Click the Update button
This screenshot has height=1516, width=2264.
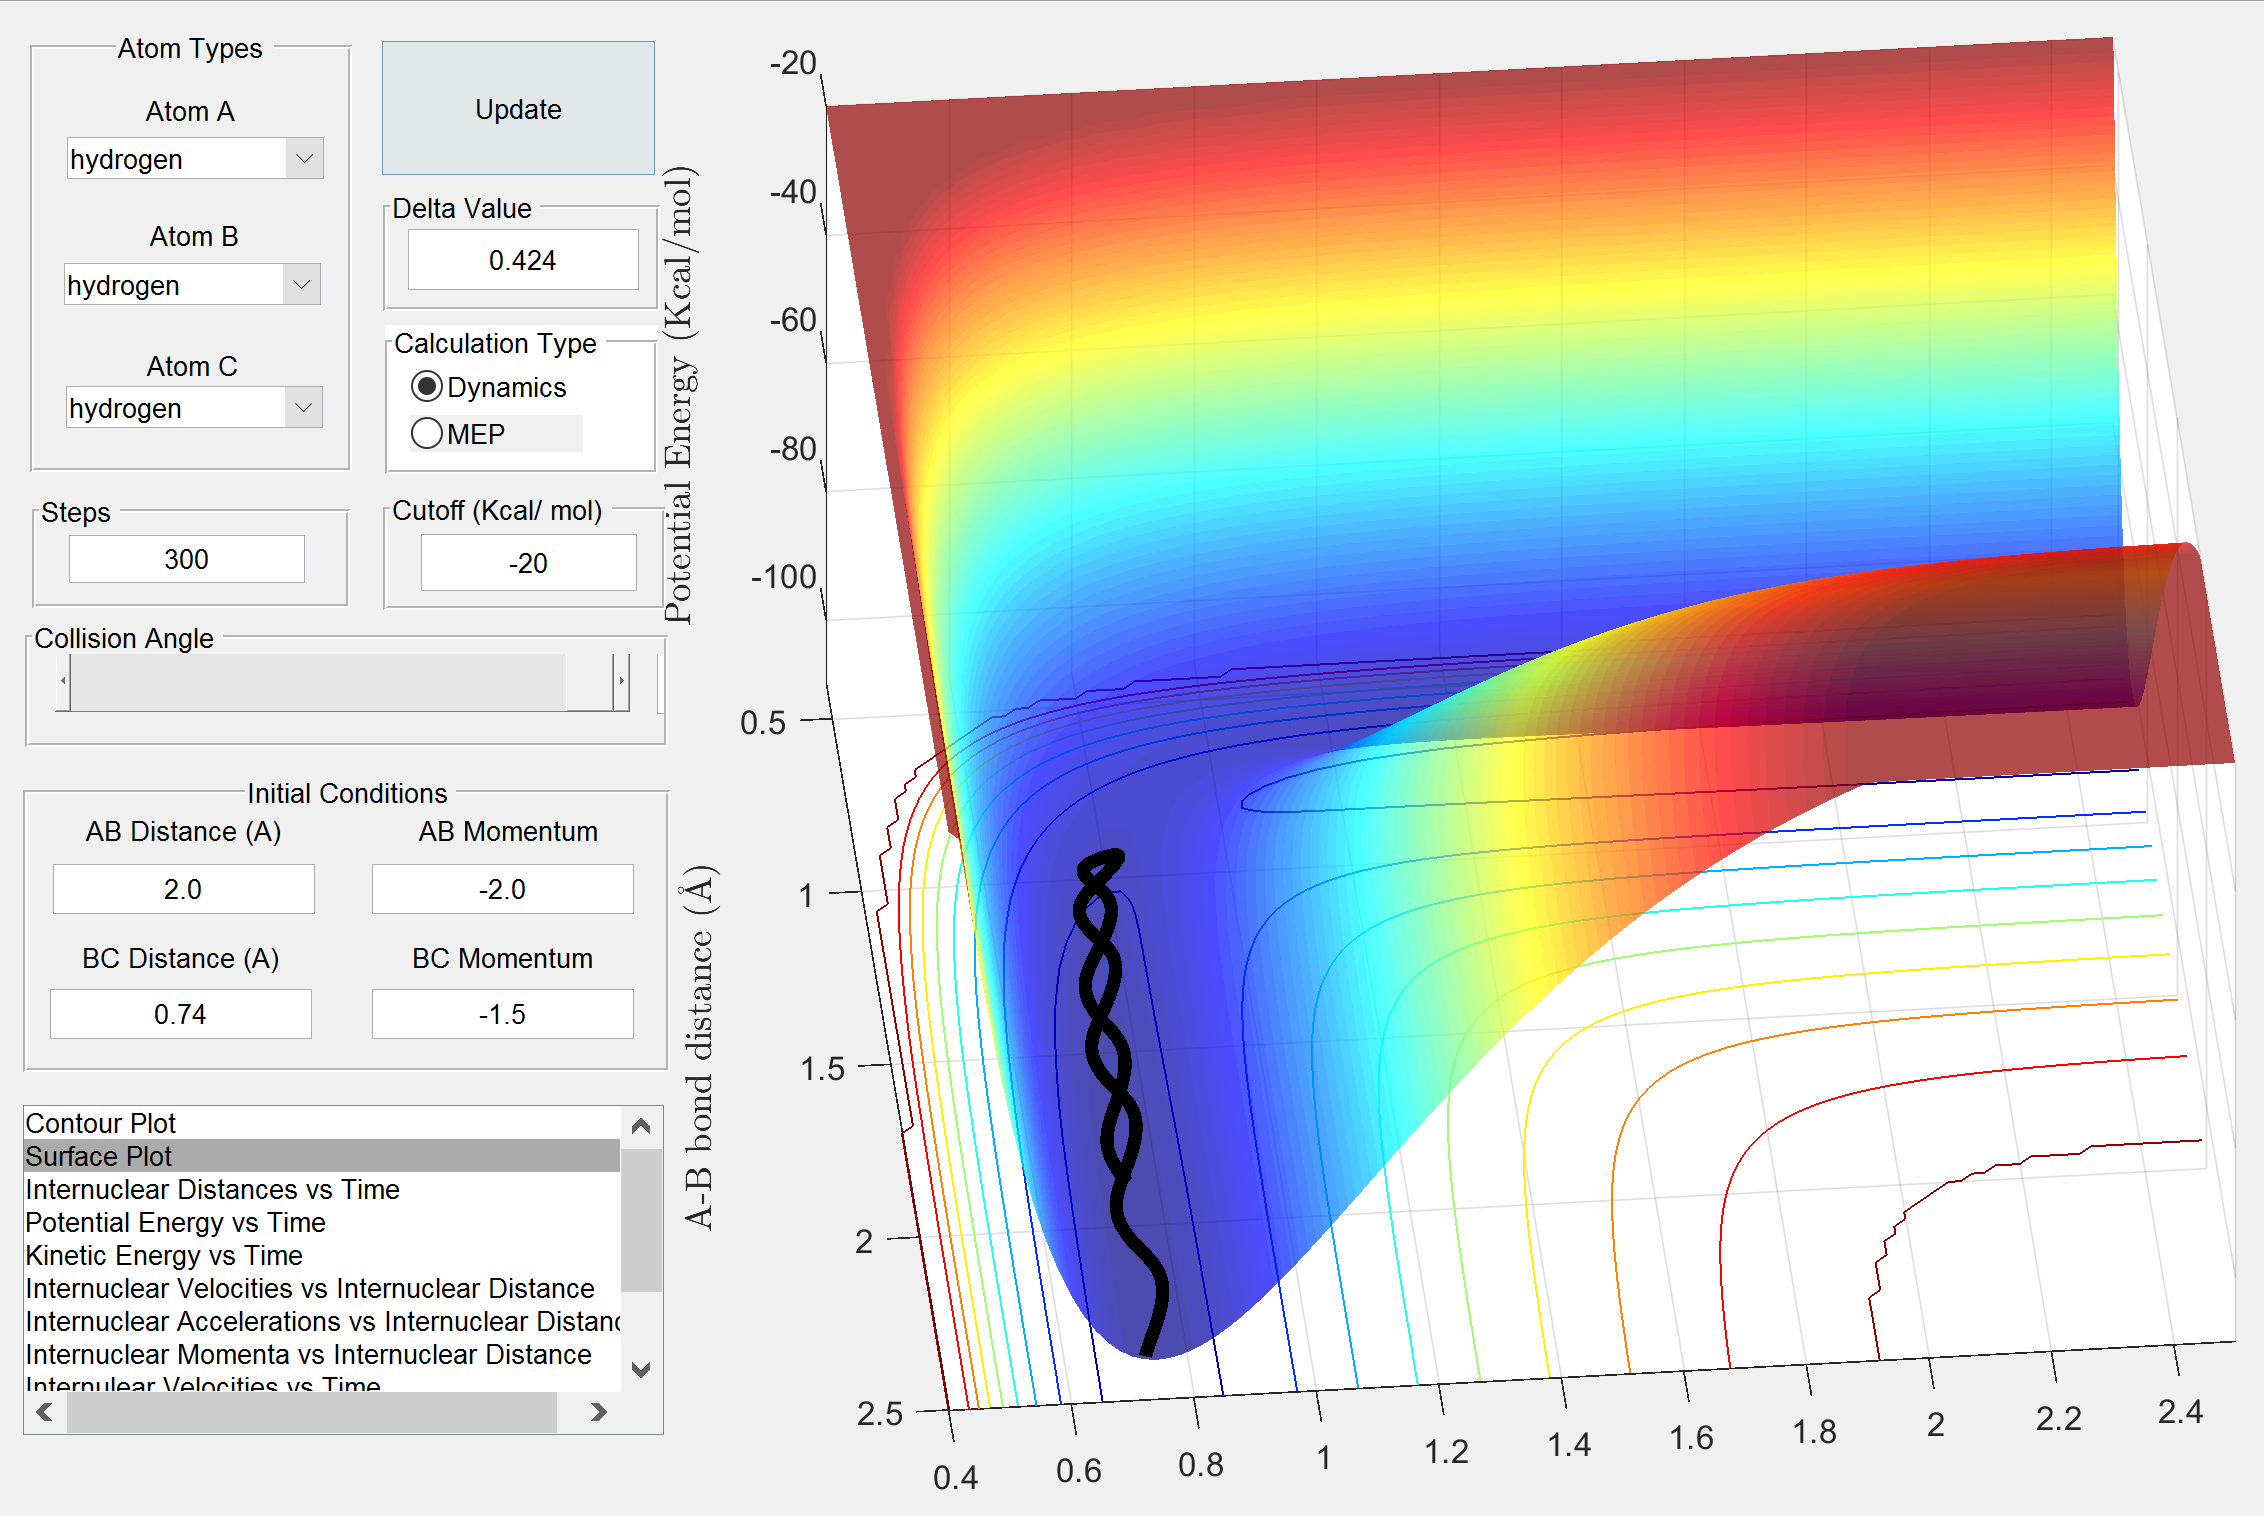[518, 108]
